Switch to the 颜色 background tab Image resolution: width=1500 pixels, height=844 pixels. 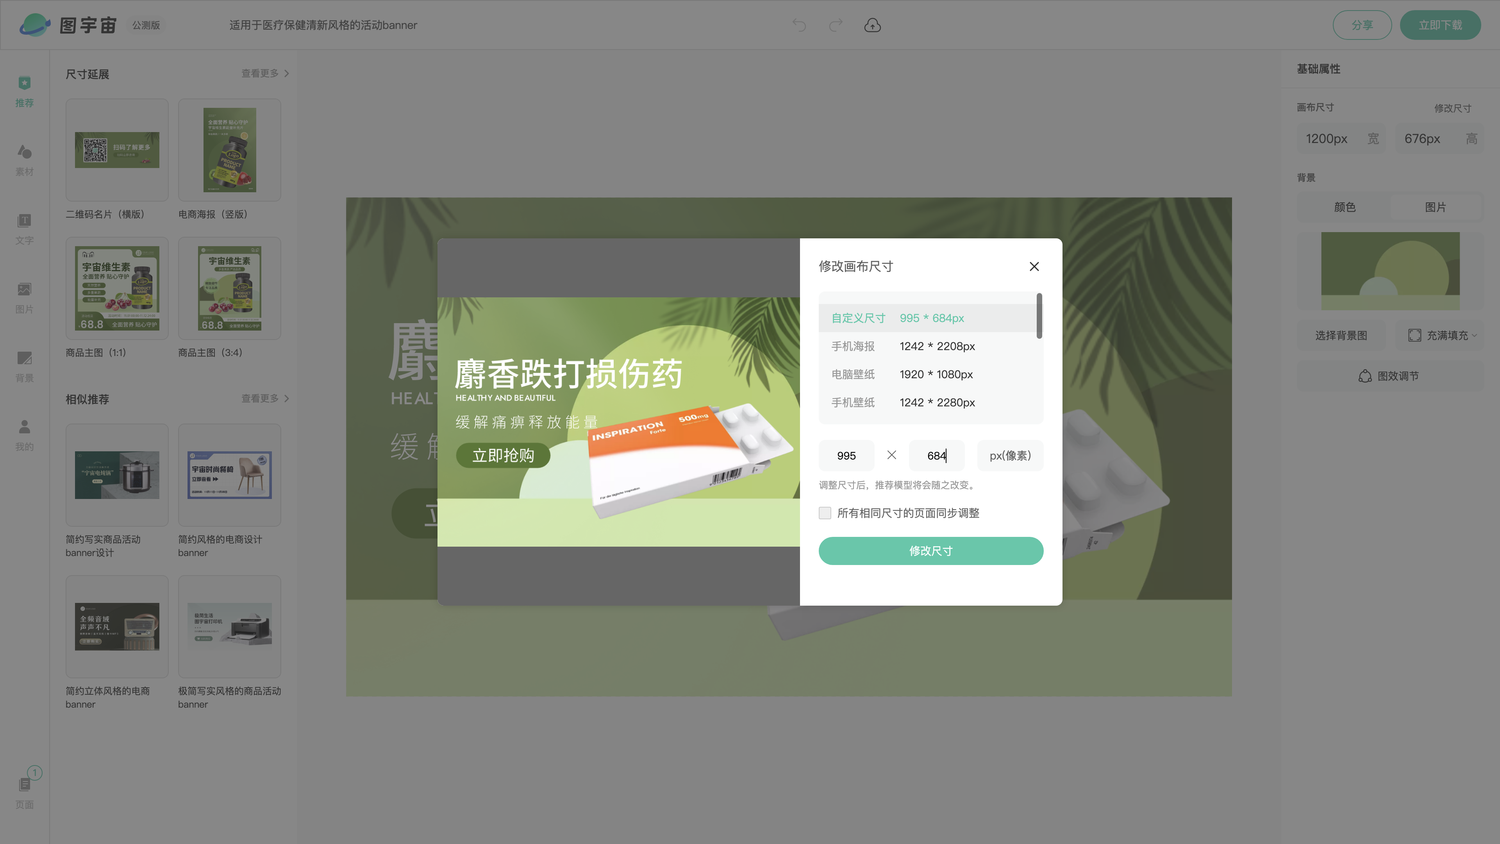1345,207
